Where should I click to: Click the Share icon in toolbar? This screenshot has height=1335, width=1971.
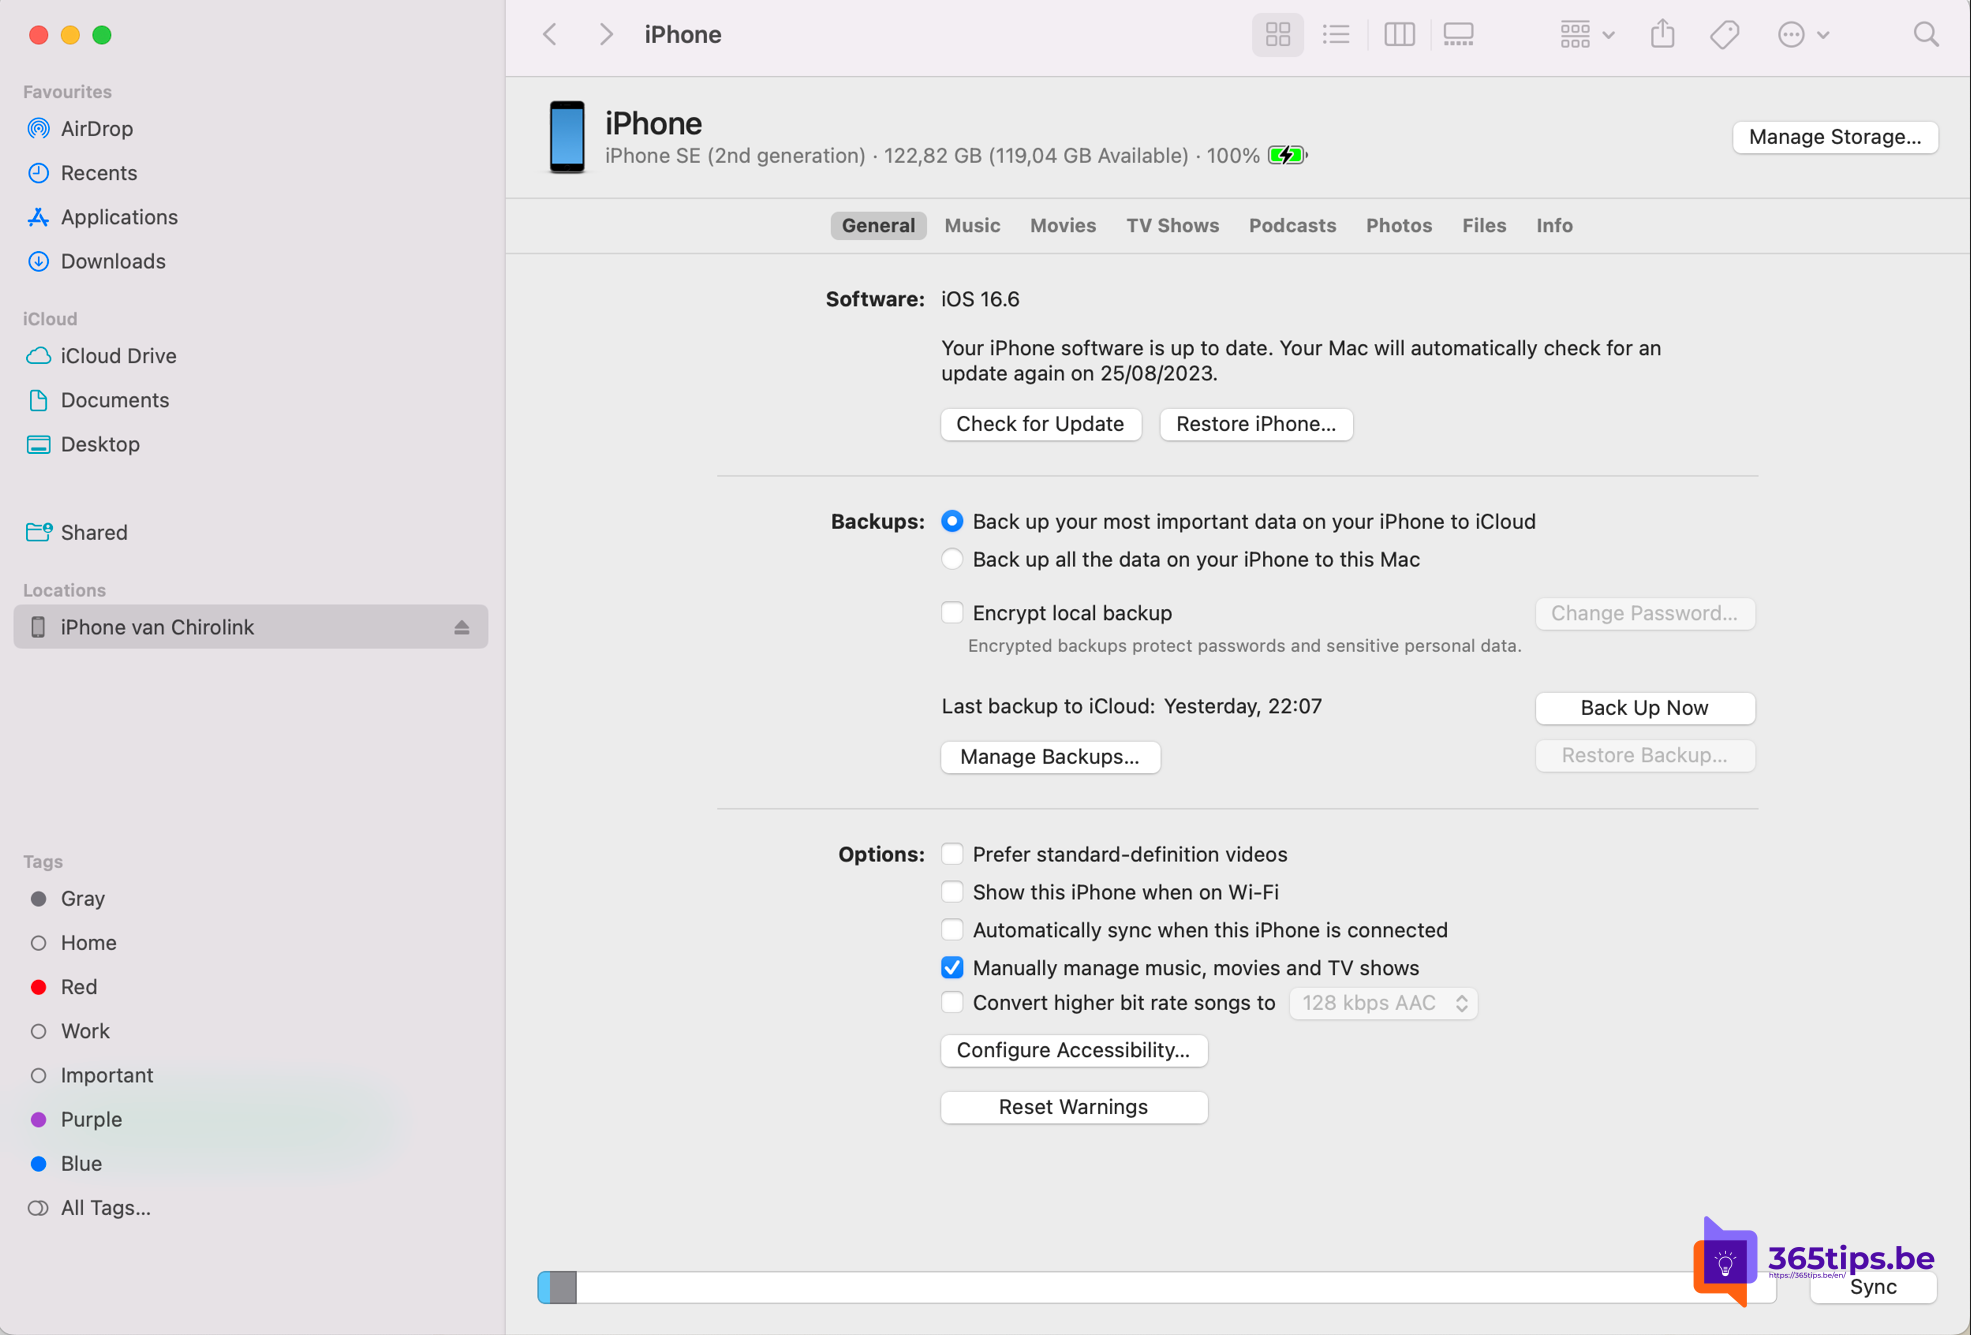coord(1662,35)
